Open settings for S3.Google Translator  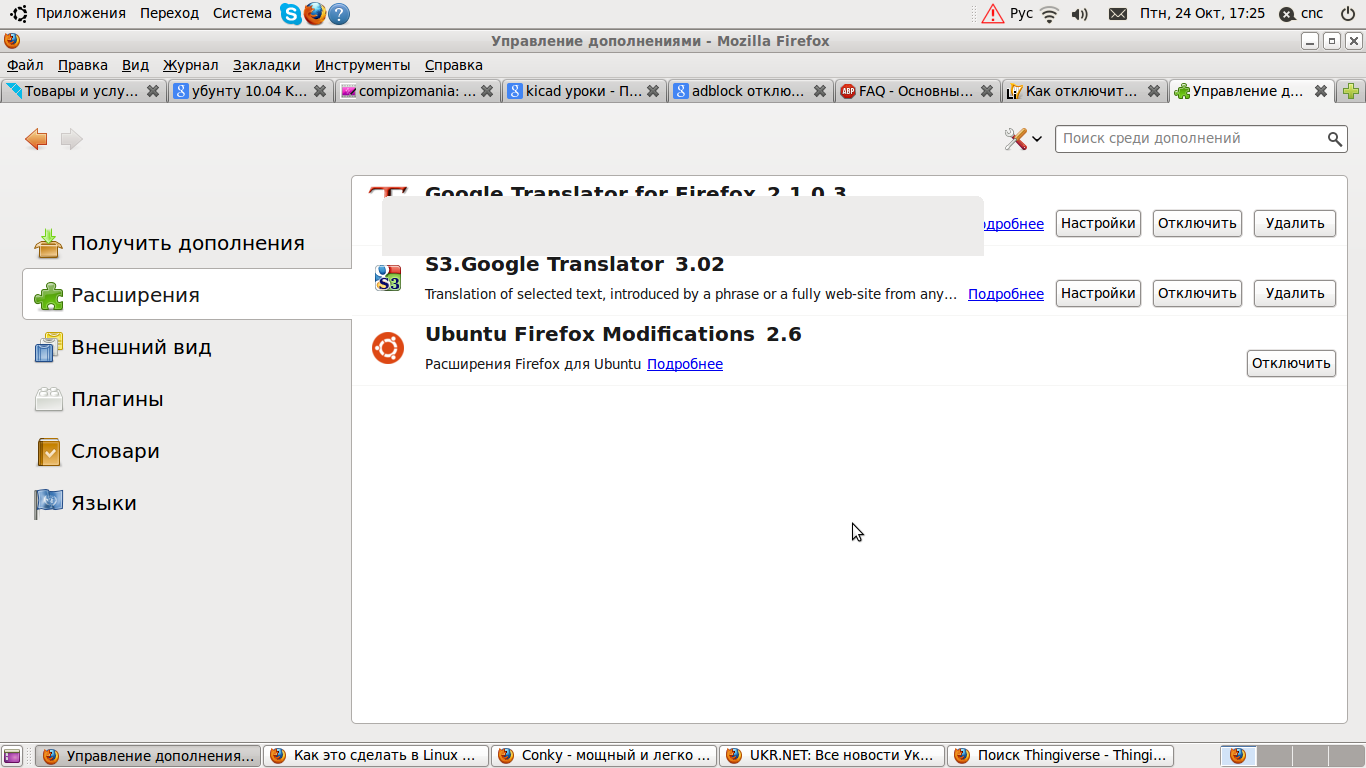[x=1098, y=293]
